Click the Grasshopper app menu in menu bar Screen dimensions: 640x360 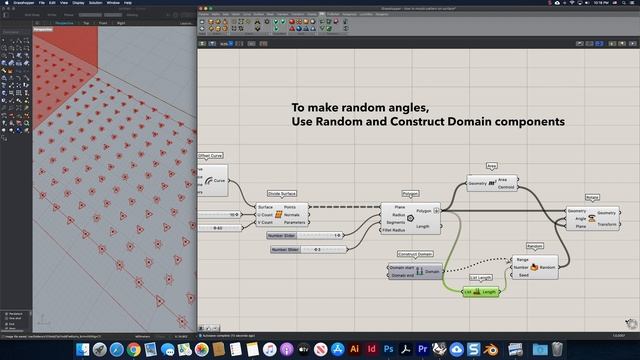tap(24, 2)
